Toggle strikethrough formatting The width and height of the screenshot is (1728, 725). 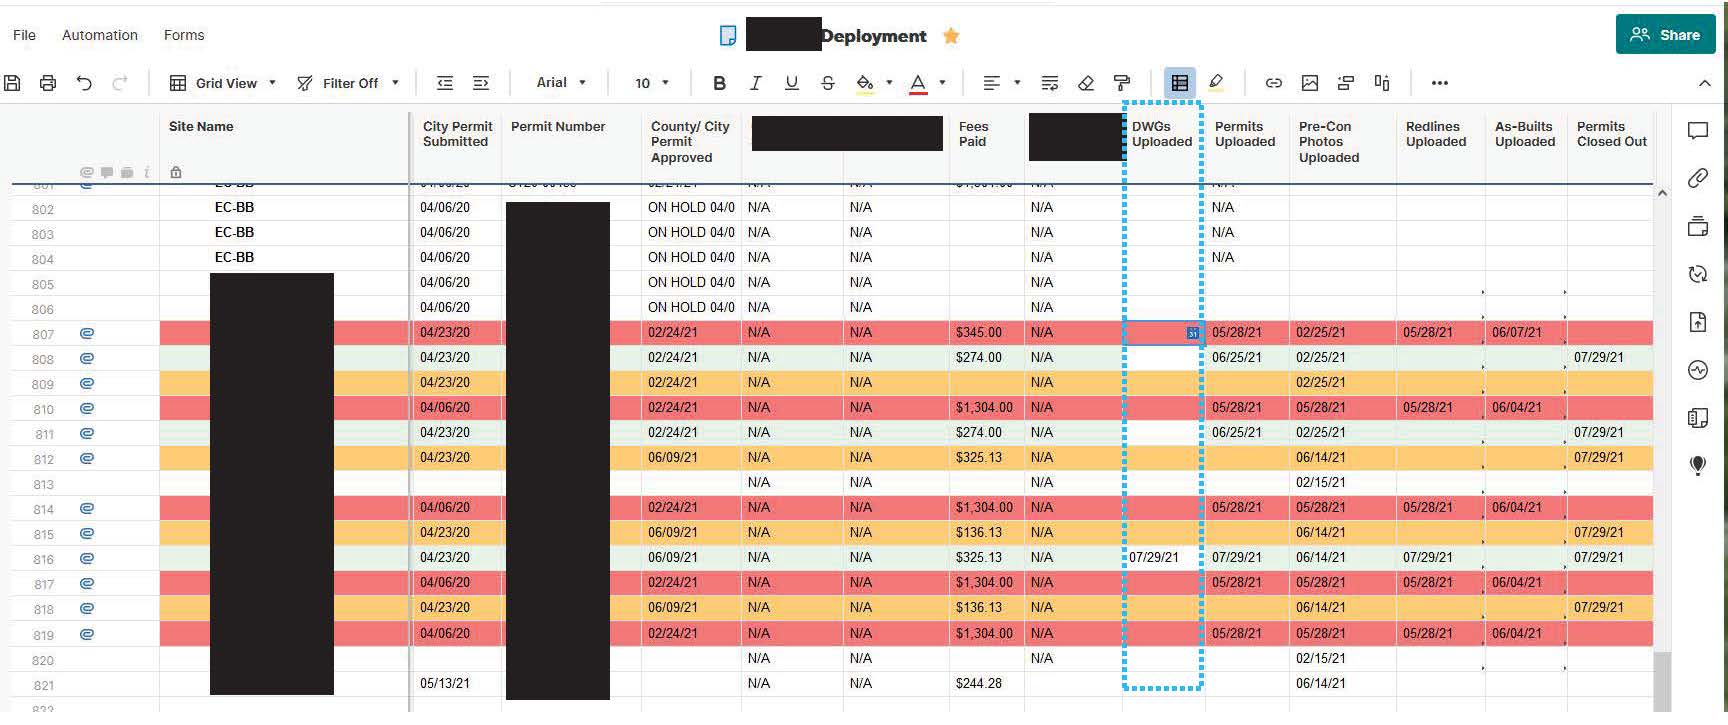click(827, 83)
